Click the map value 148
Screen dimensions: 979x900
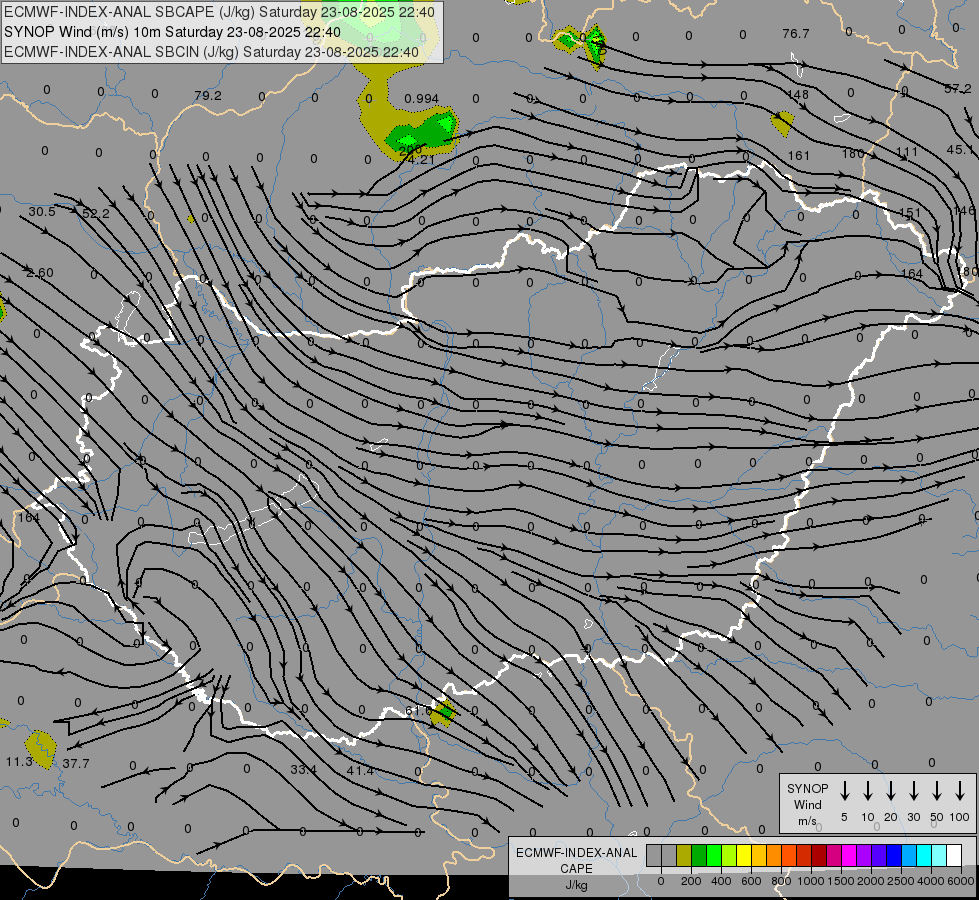click(x=798, y=94)
